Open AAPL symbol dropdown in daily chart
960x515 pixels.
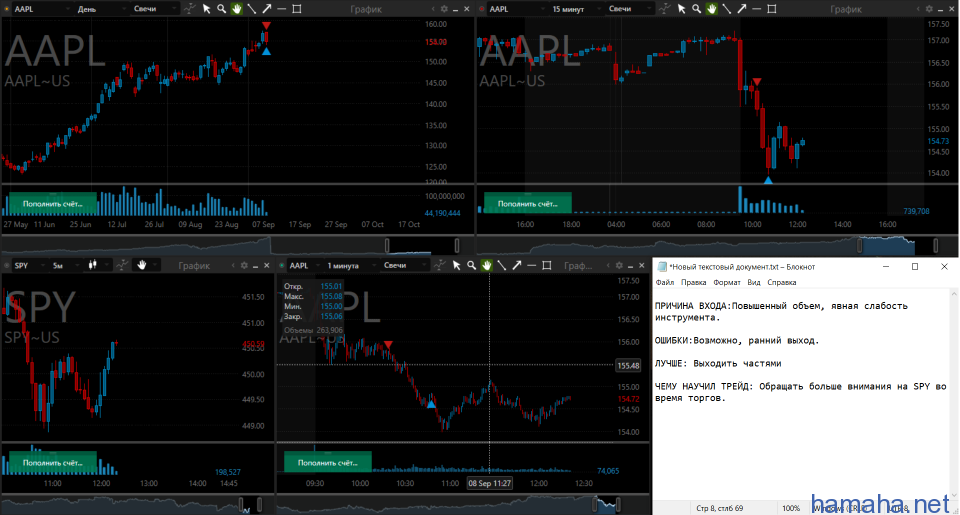click(x=40, y=9)
